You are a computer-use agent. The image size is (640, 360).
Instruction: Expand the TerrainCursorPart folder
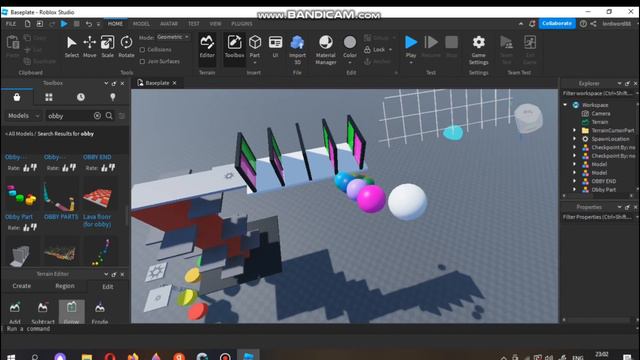(574, 131)
